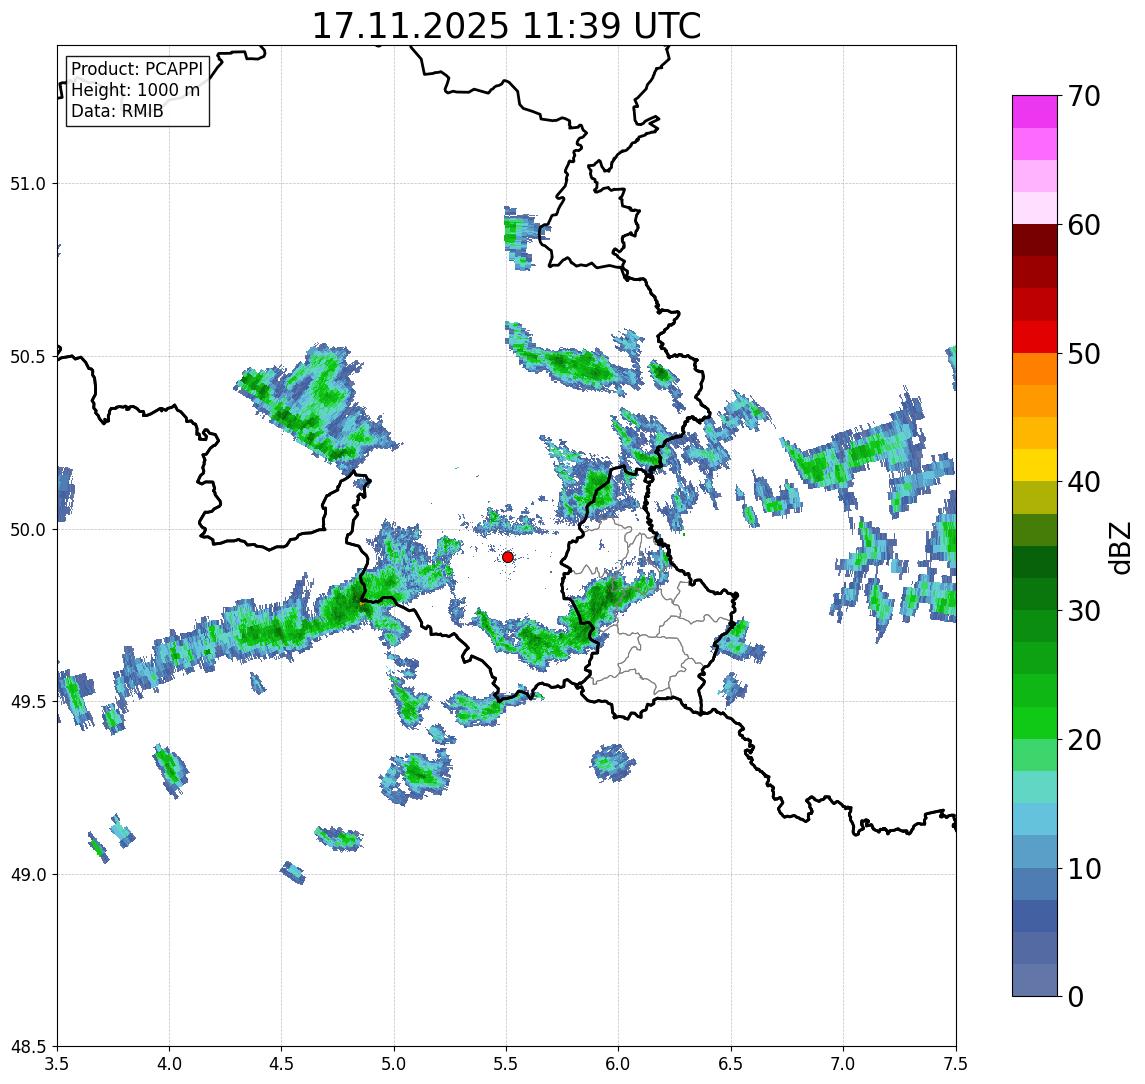Click the magenta top swatch of colorbar

[1035, 112]
